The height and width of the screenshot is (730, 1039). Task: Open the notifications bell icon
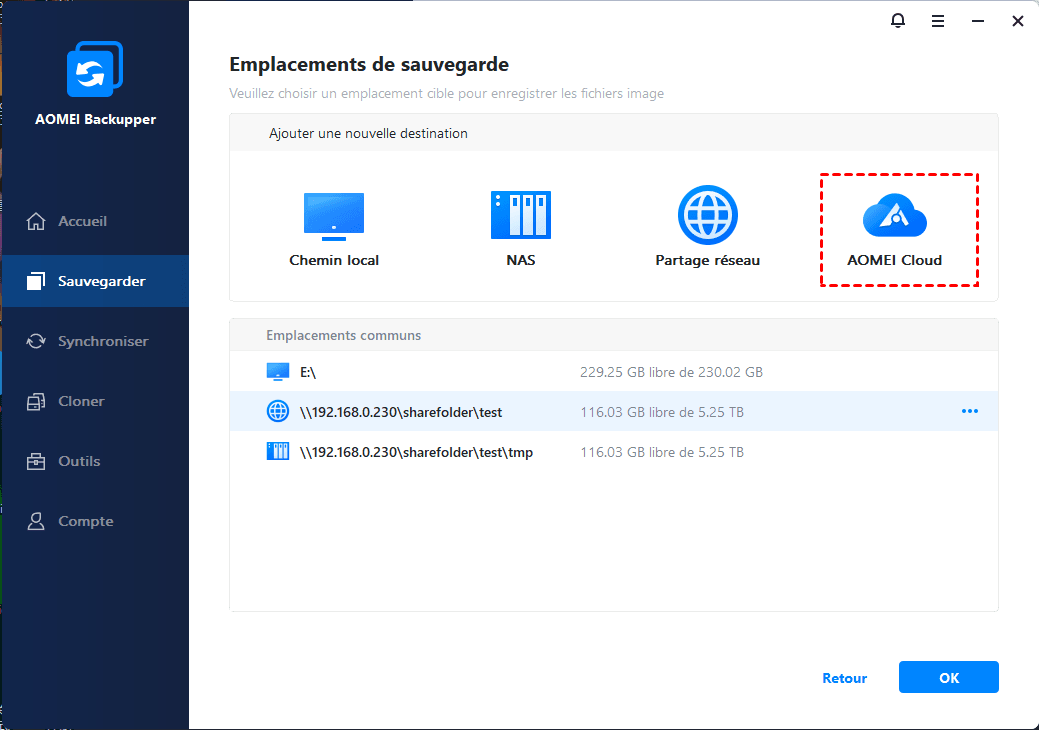[897, 21]
